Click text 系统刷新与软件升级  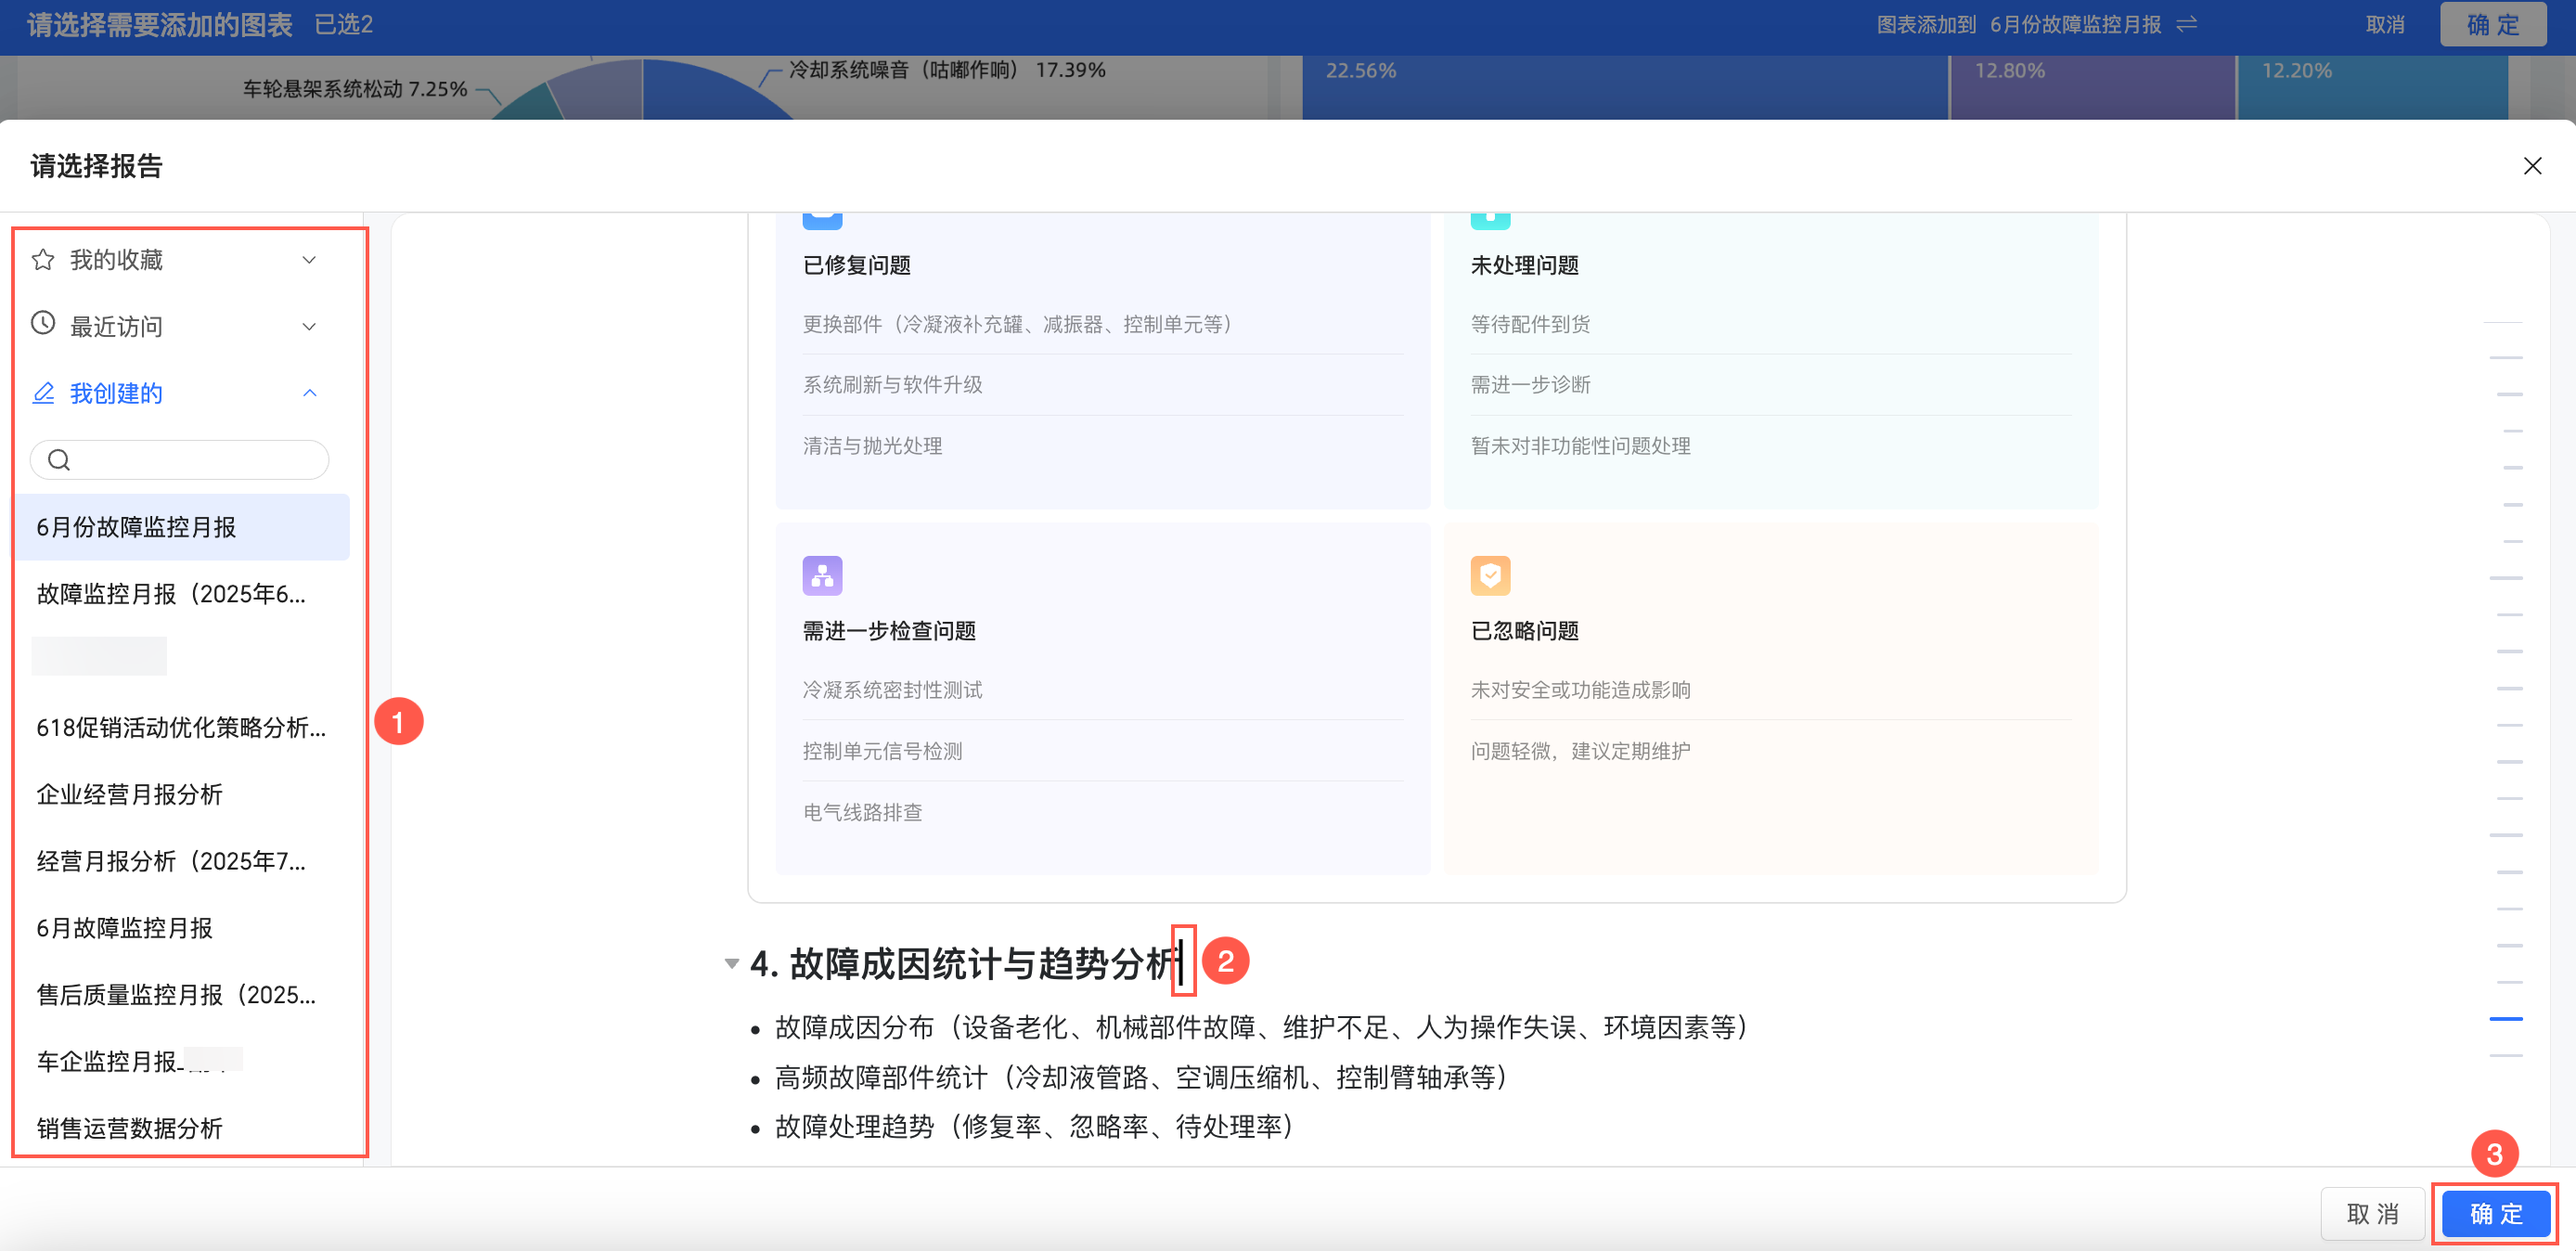click(x=892, y=385)
